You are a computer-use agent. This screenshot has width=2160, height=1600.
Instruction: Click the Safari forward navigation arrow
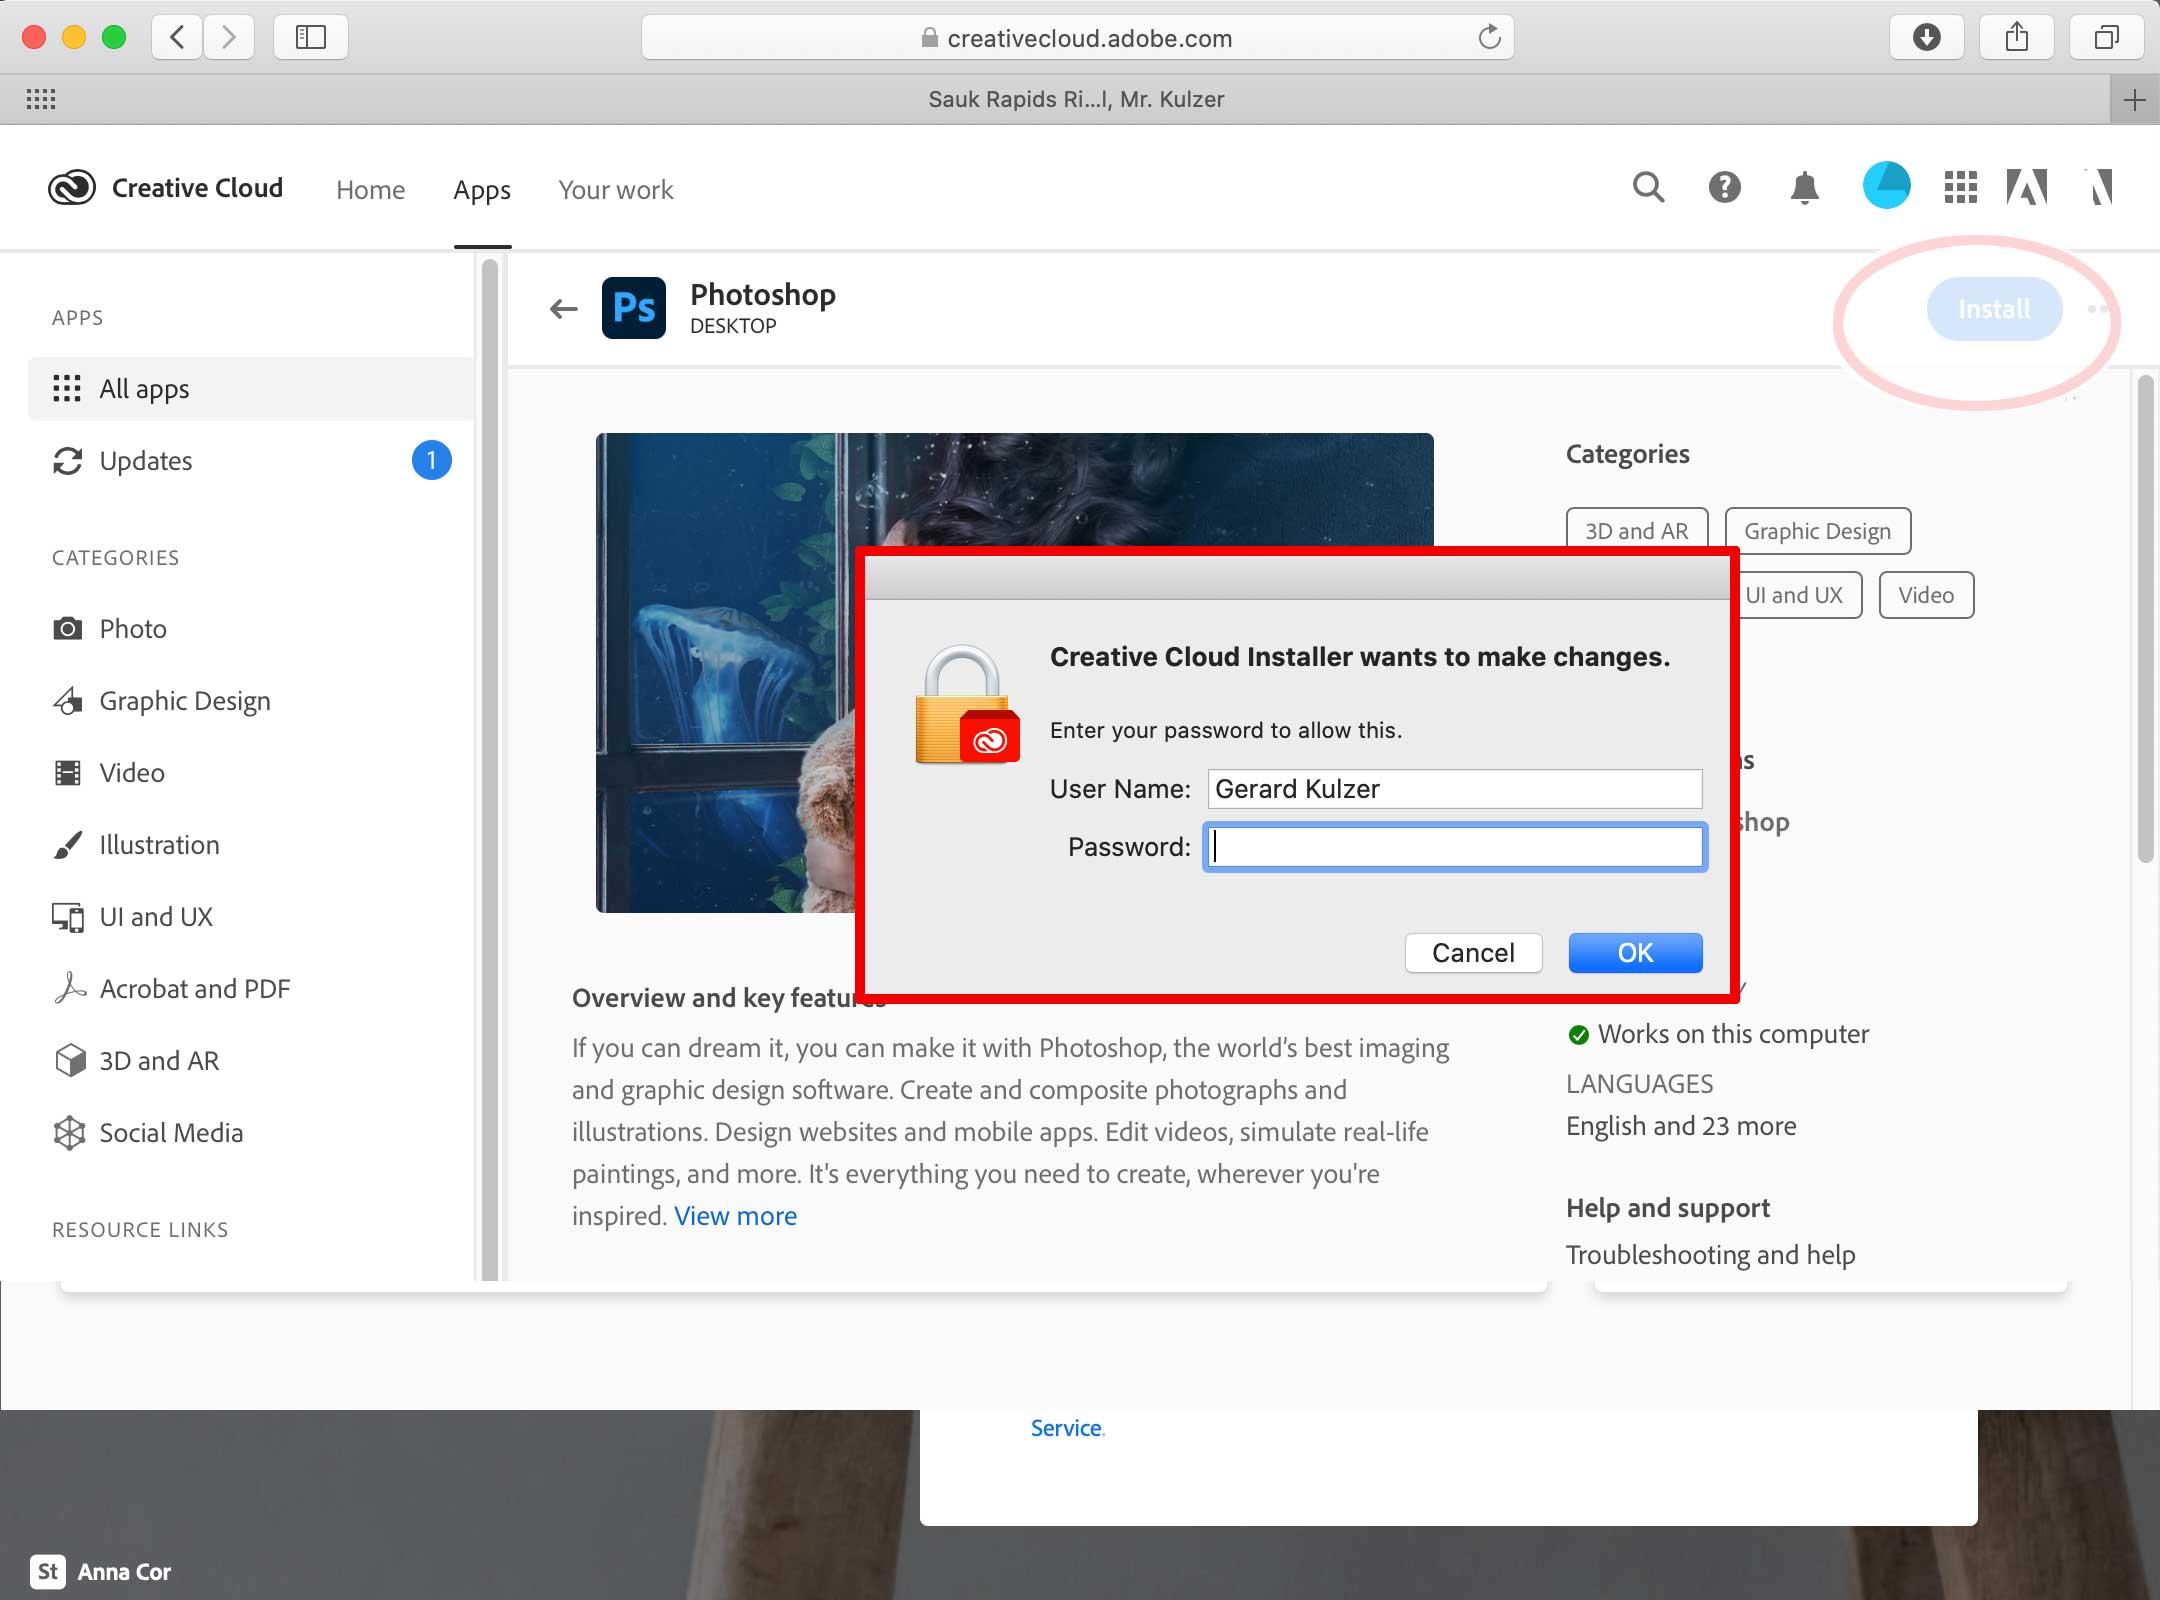(229, 38)
